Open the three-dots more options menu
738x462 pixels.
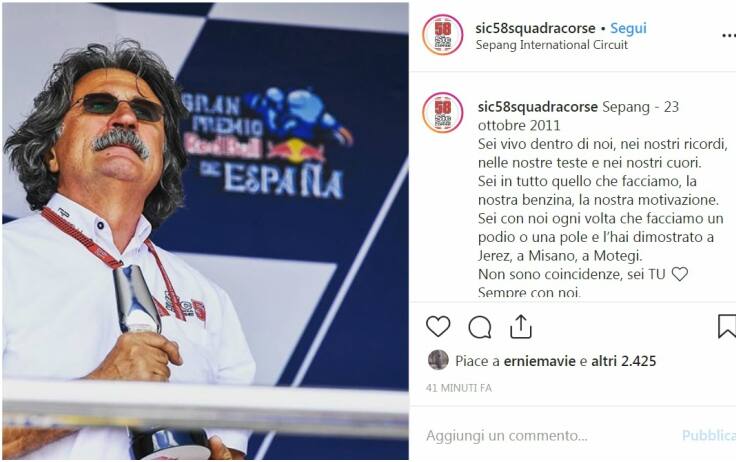click(x=729, y=36)
